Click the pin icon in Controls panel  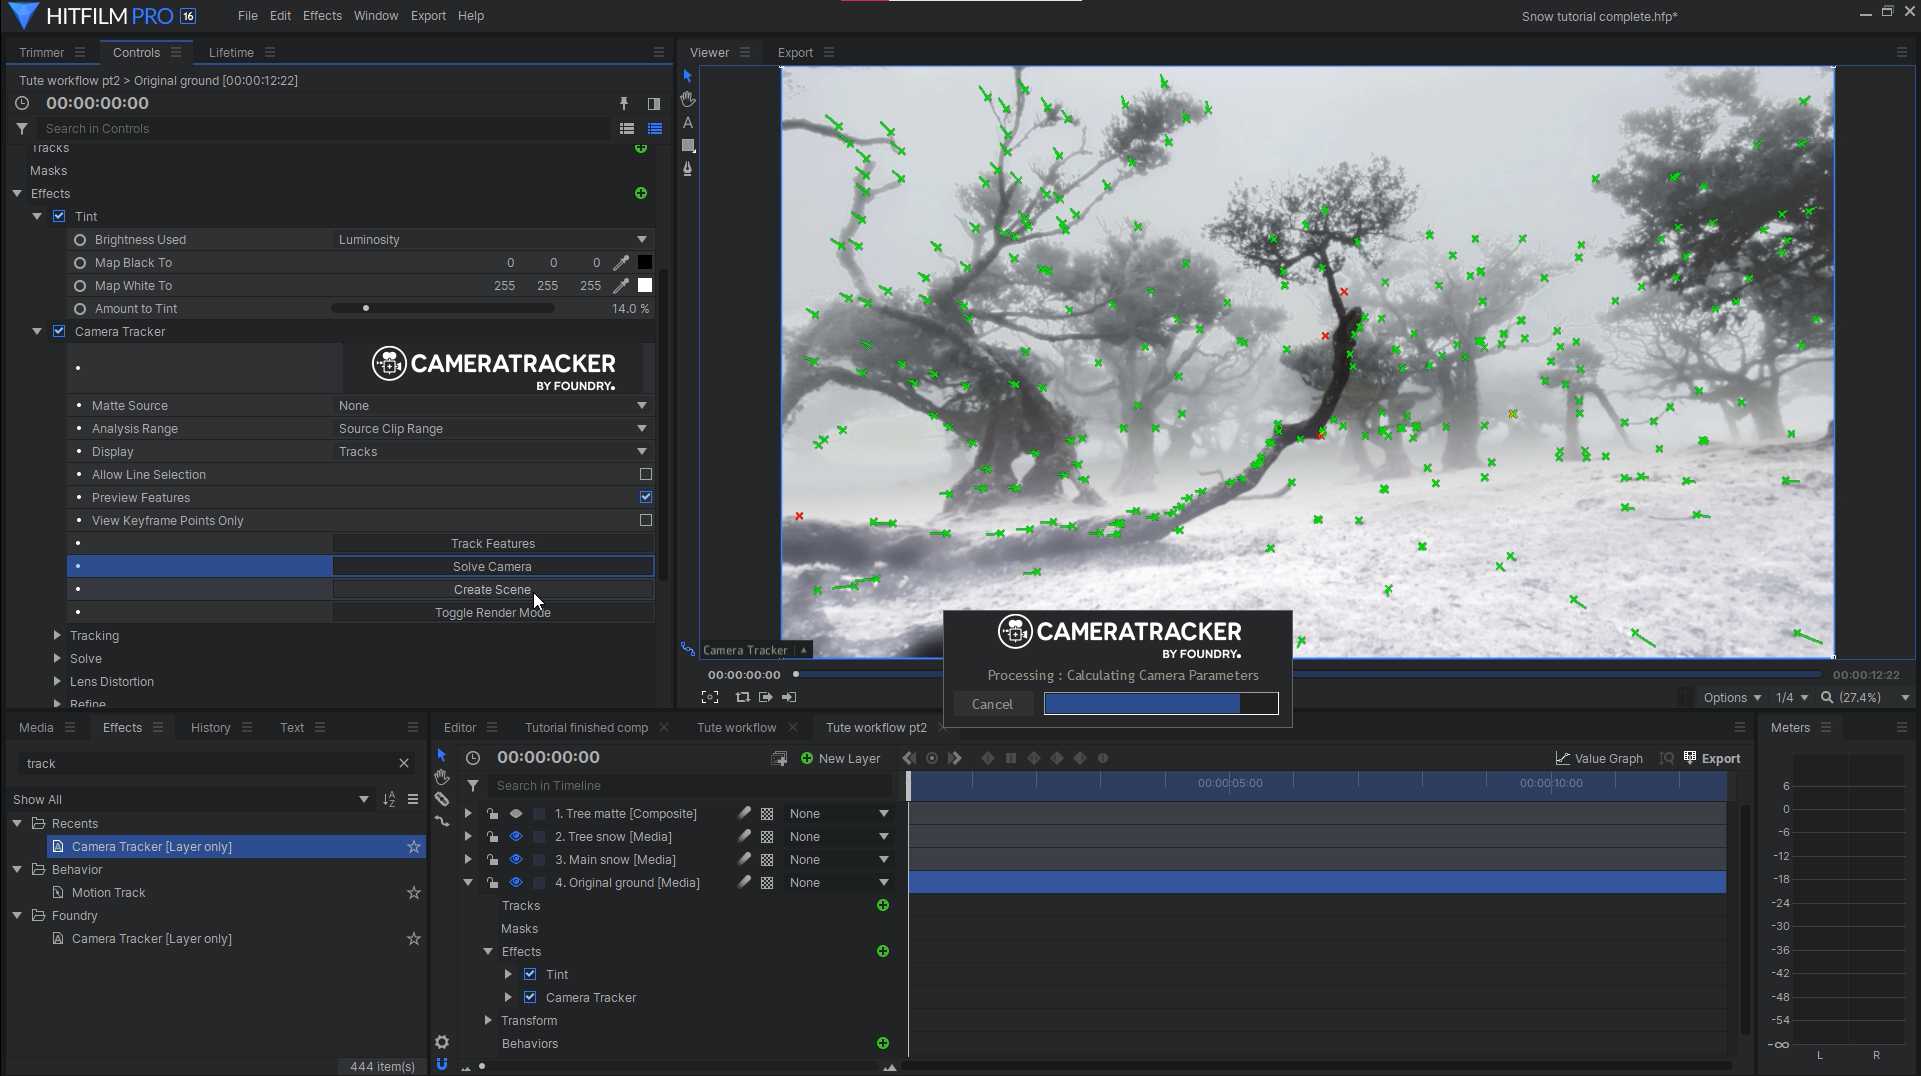(x=623, y=104)
